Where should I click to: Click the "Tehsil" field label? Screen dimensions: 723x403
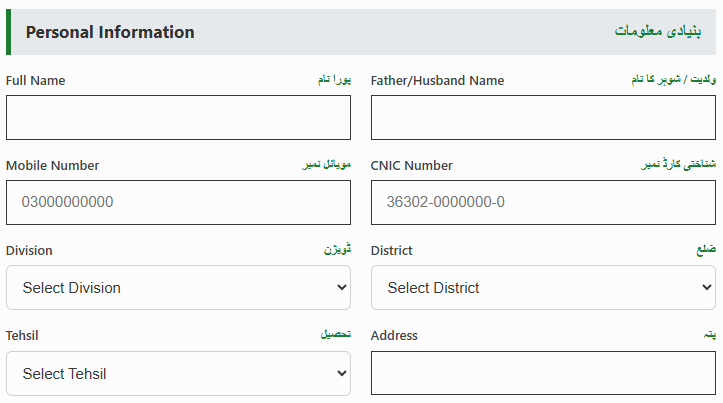click(22, 335)
